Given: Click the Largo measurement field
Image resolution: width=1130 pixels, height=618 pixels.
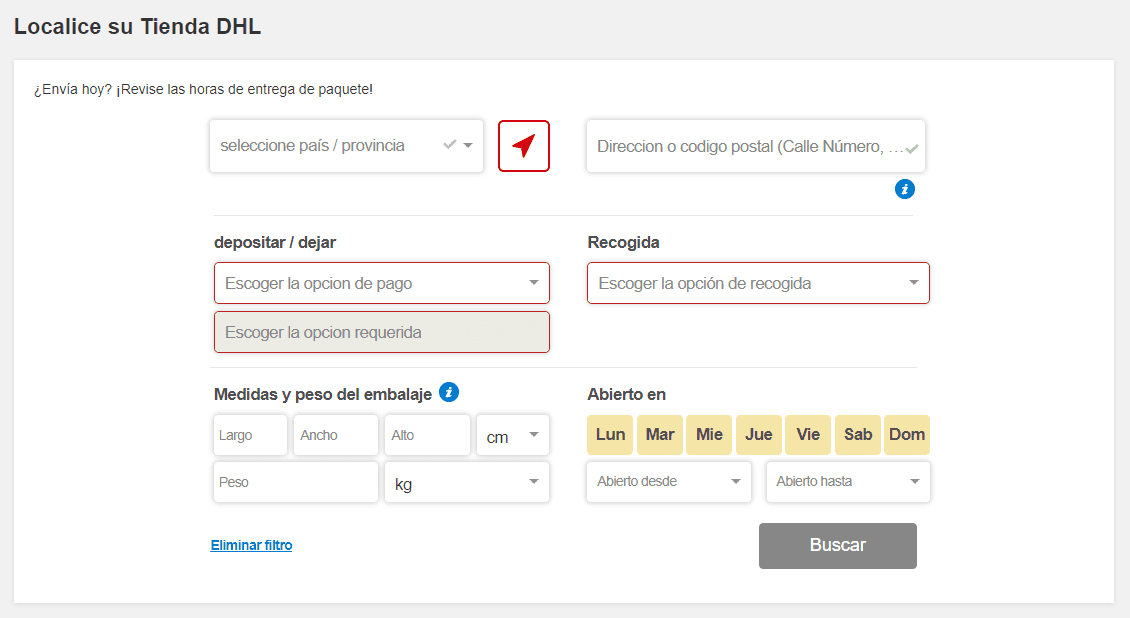Looking at the screenshot, I should tap(249, 434).
